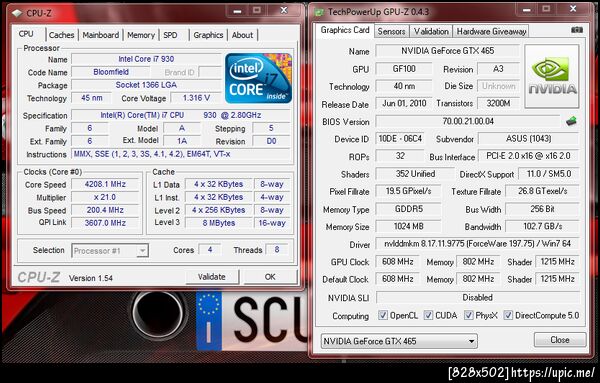
Task: Click the Cores value 4
Action: [x=210, y=249]
